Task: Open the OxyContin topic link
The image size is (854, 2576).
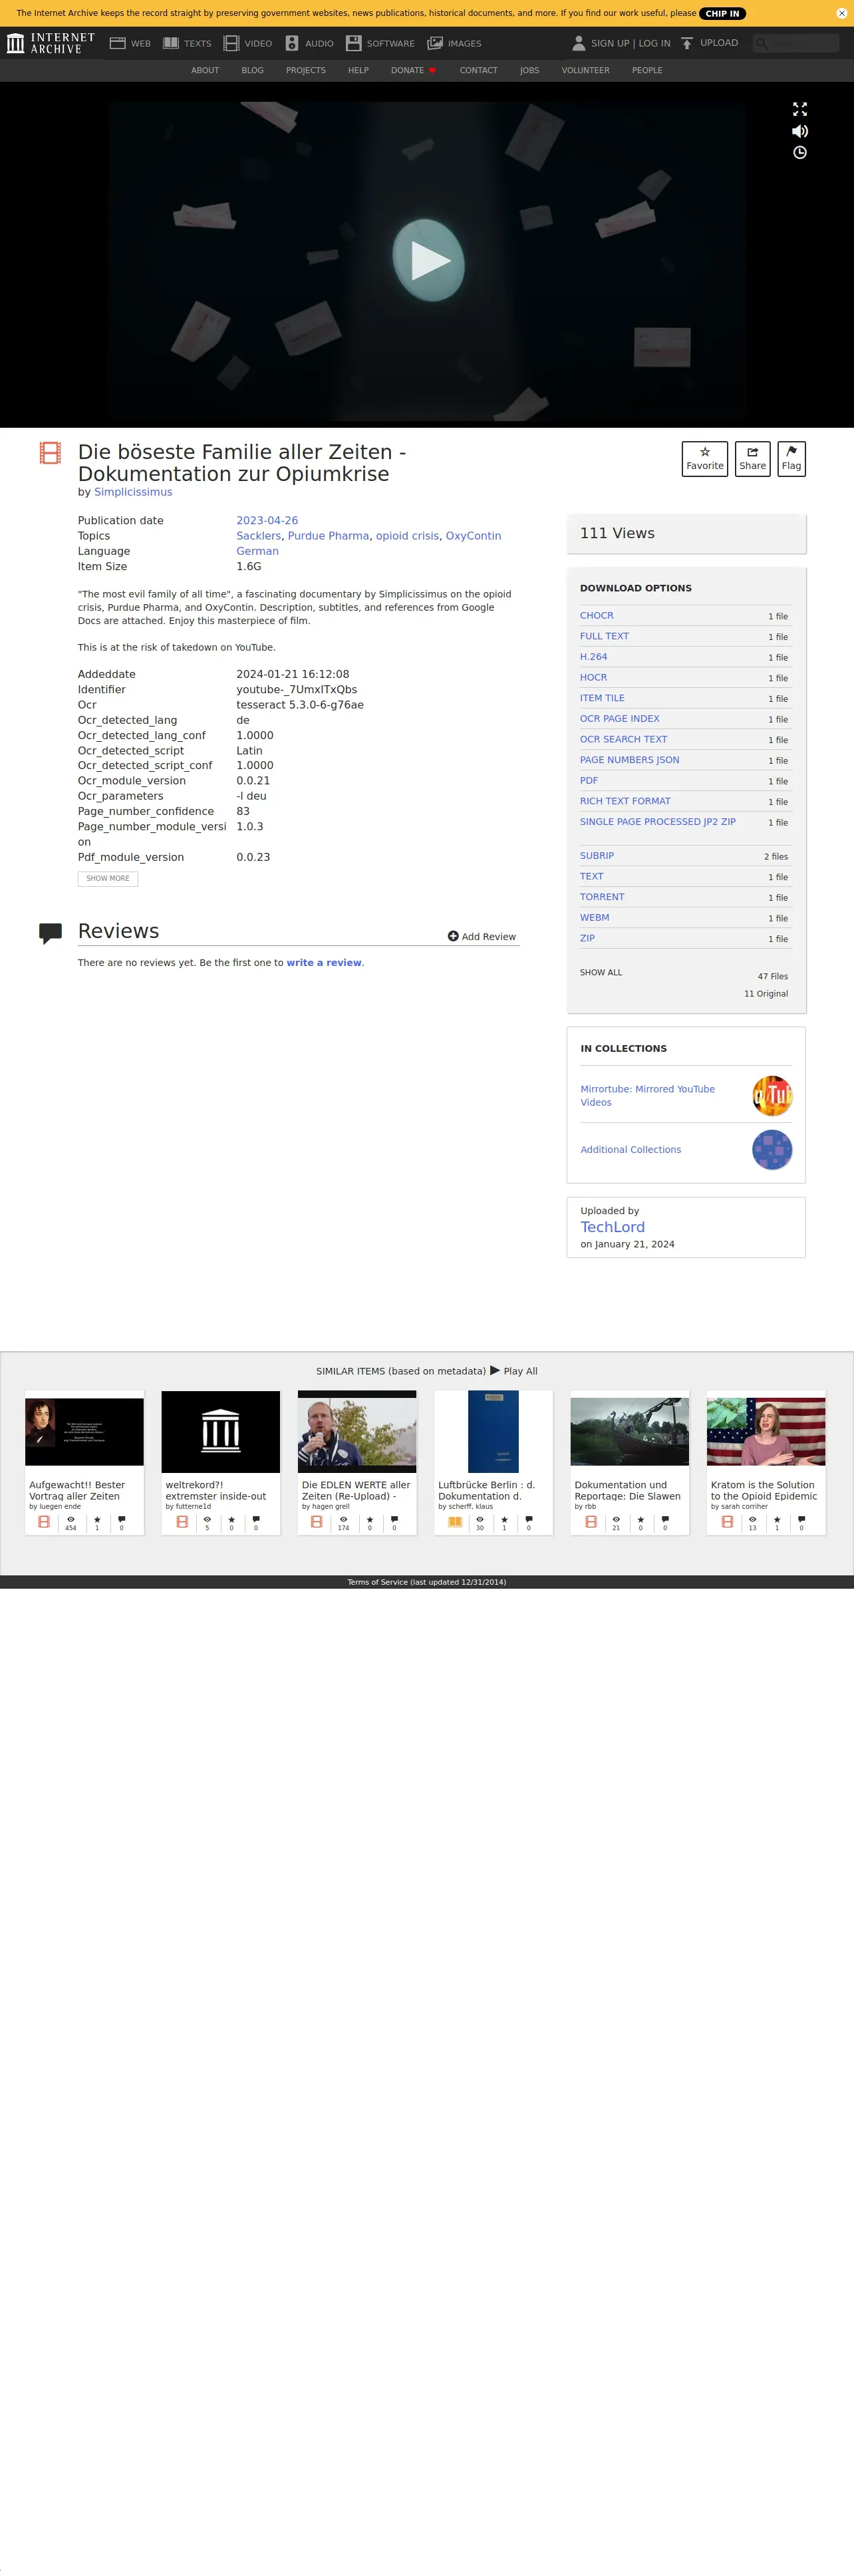Action: coord(473,536)
